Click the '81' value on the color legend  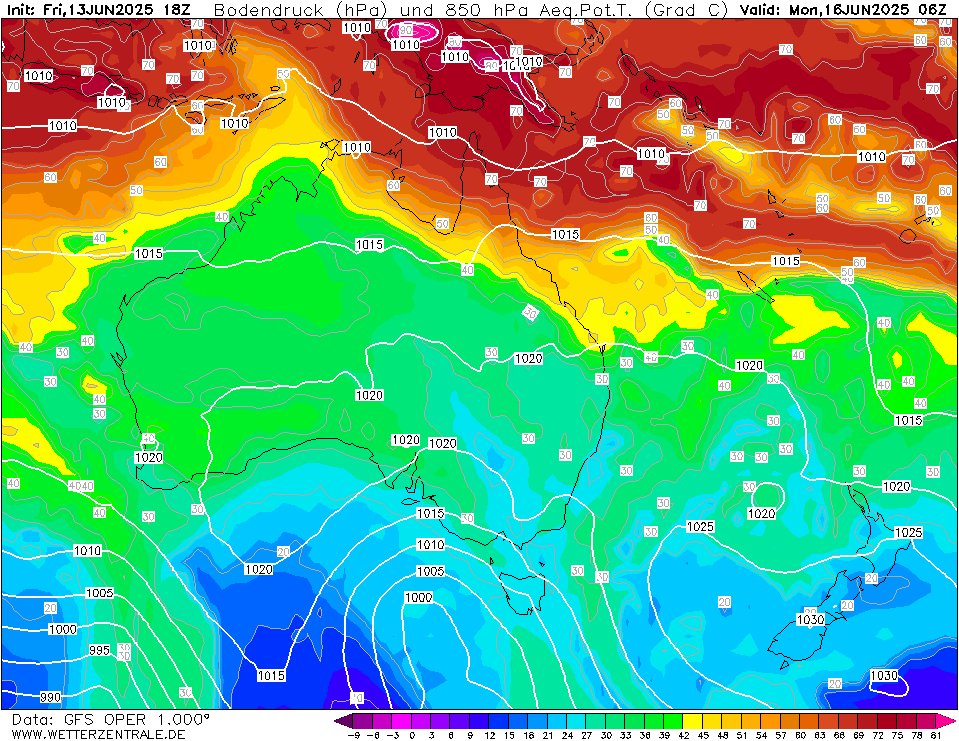click(936, 735)
